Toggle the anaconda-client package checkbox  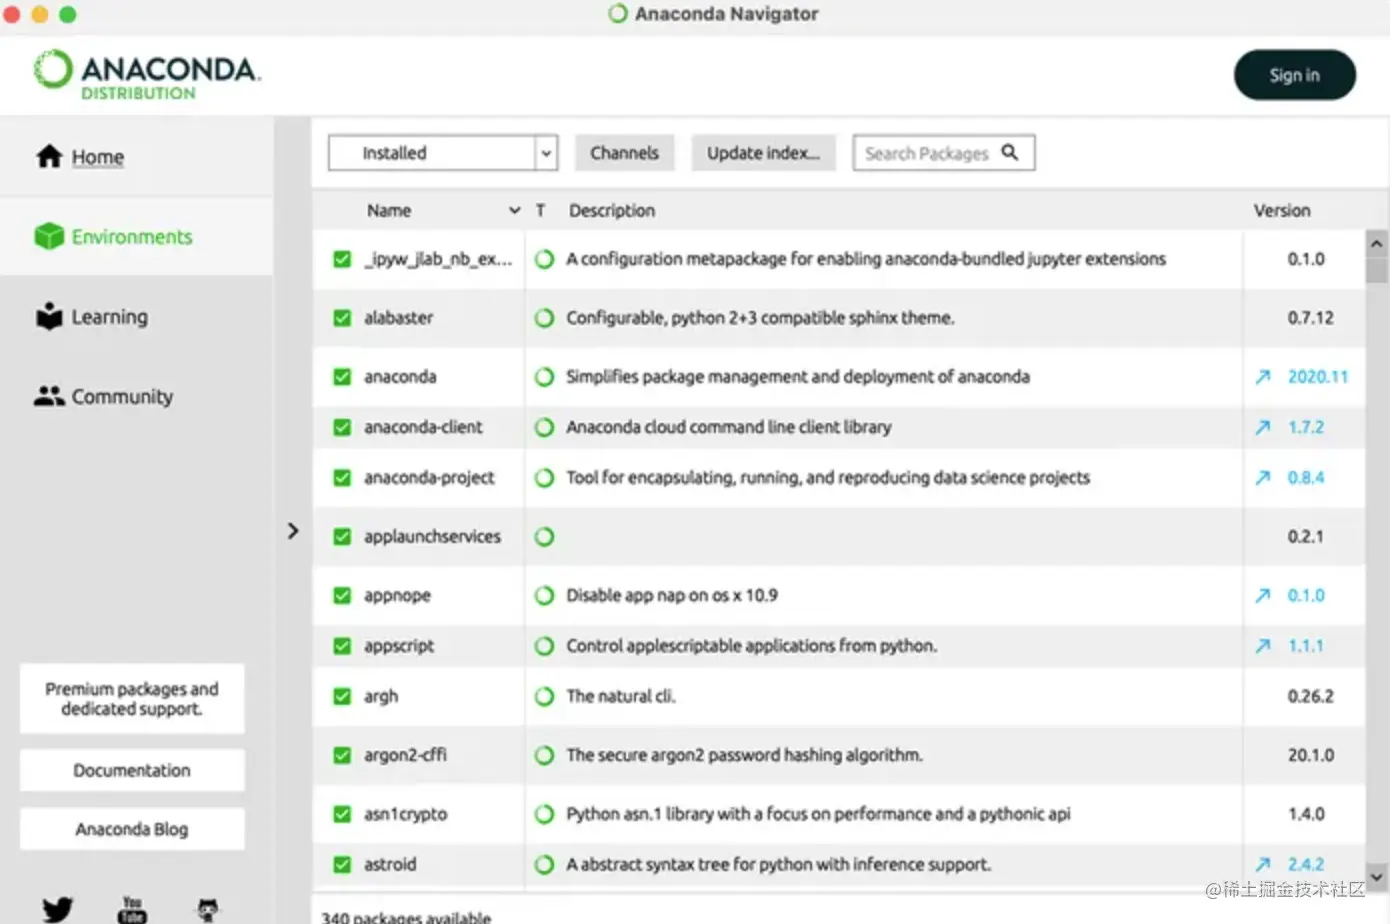coord(342,427)
